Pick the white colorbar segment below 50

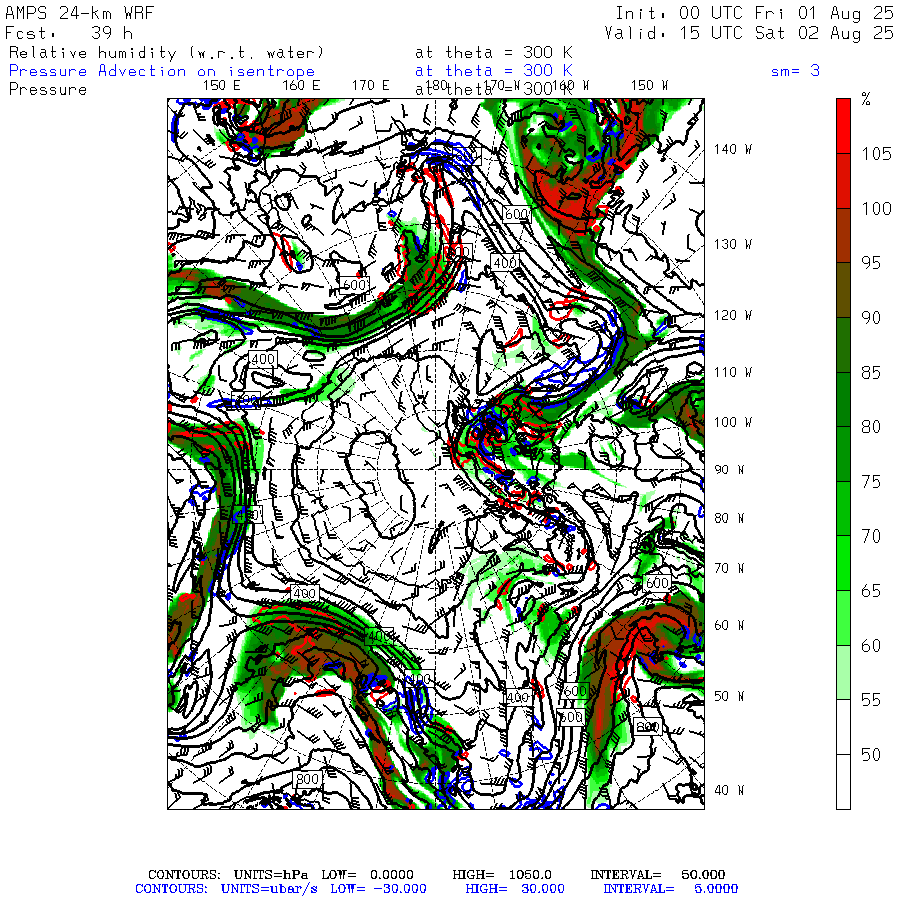click(x=843, y=782)
